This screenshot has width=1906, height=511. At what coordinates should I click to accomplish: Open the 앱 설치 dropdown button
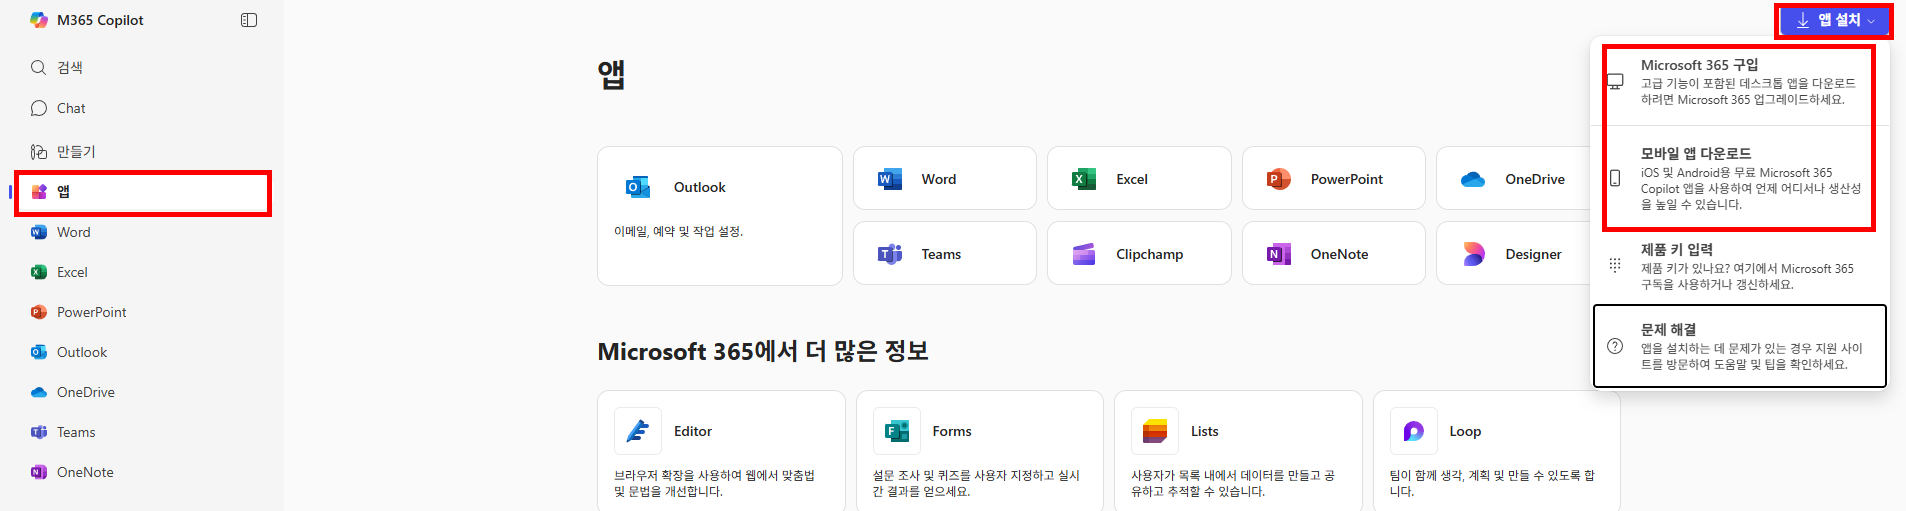[x=1834, y=21]
